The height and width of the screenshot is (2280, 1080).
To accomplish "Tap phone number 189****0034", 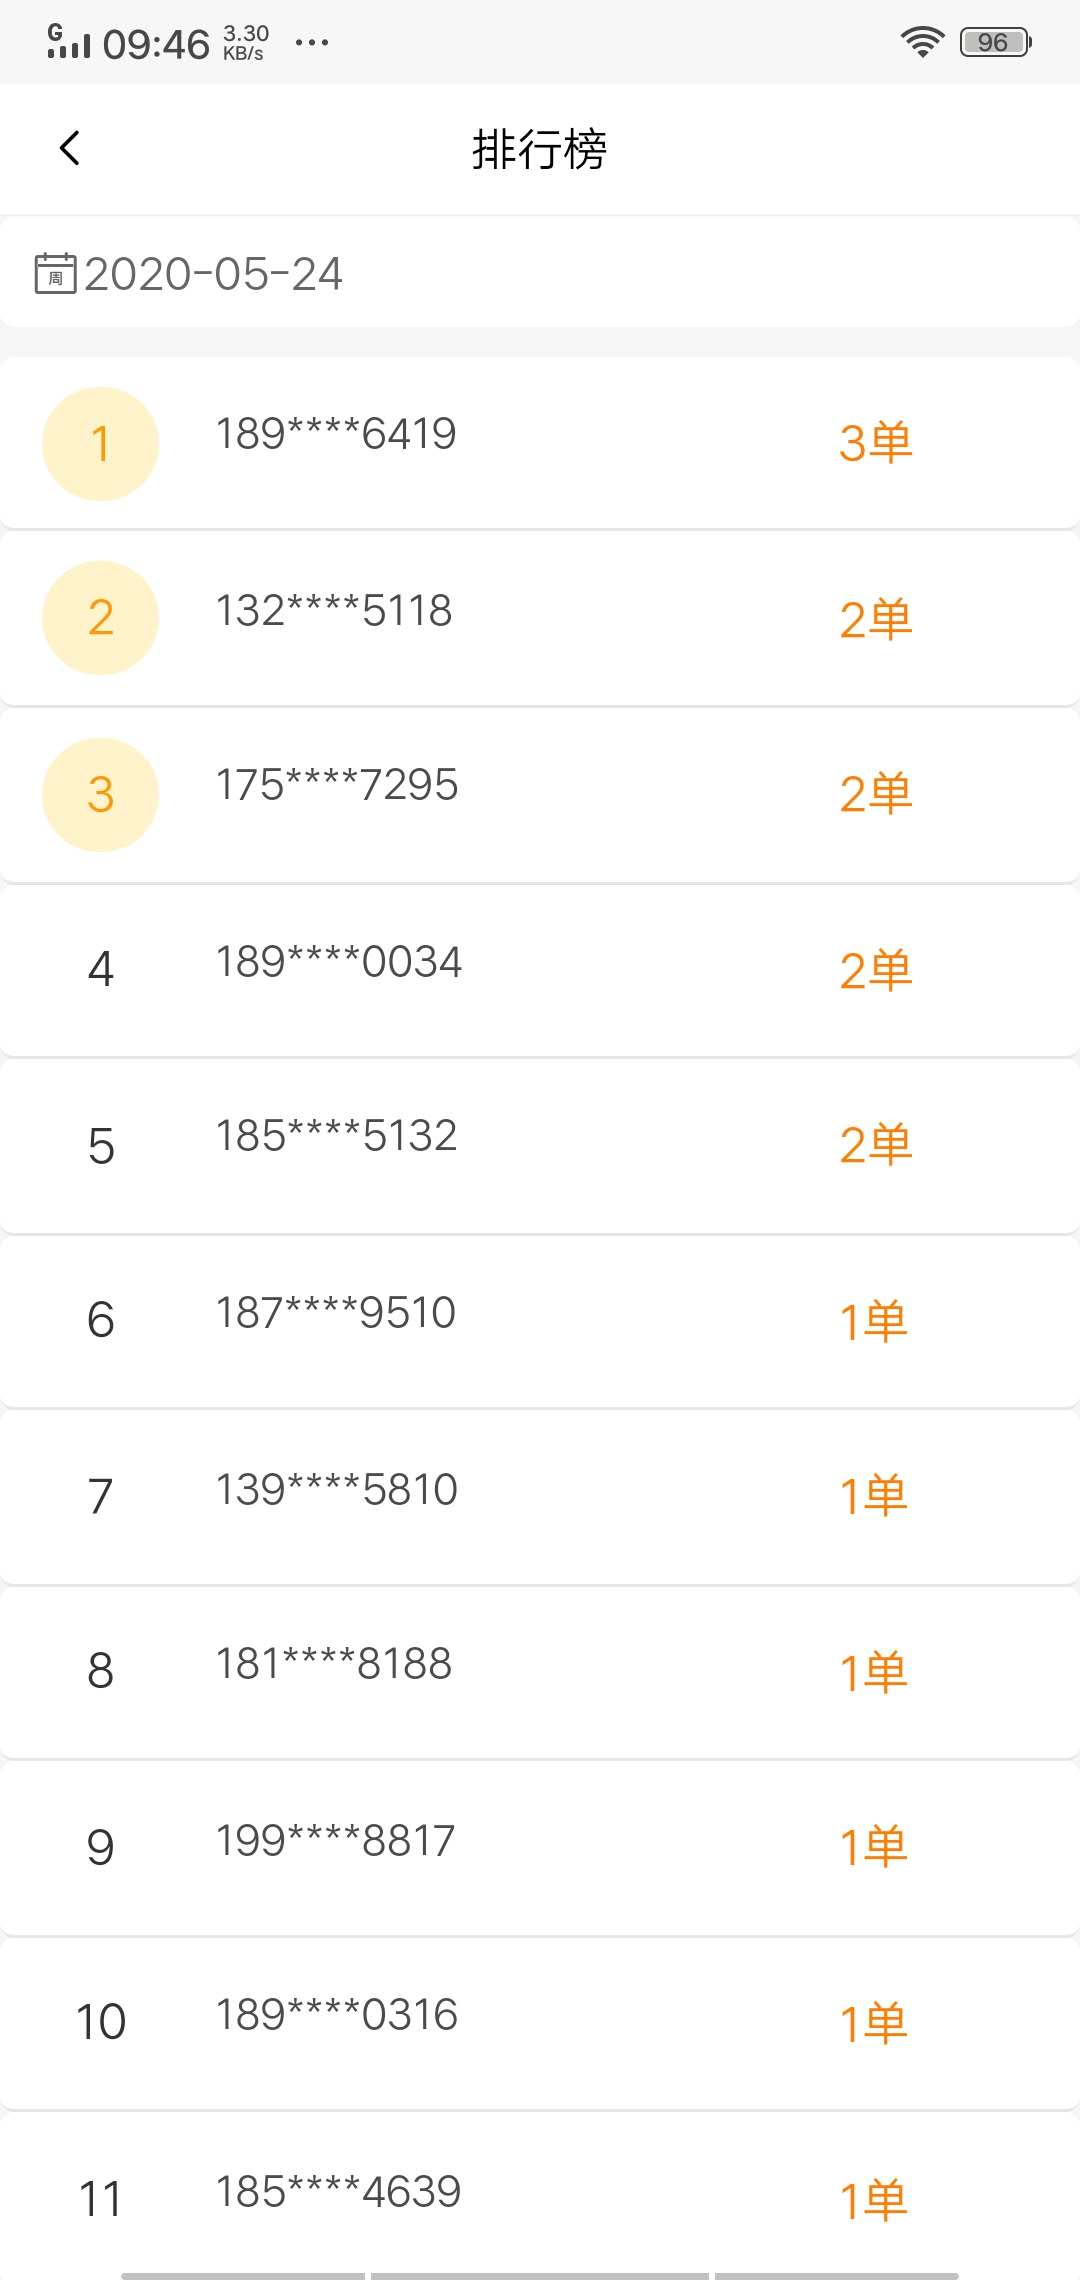I will (x=339, y=962).
